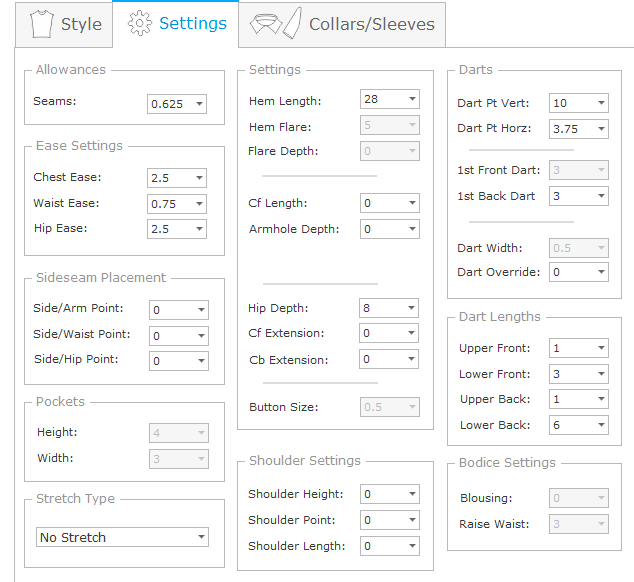Click the Dart Override value field

pyautogui.click(x=569, y=272)
